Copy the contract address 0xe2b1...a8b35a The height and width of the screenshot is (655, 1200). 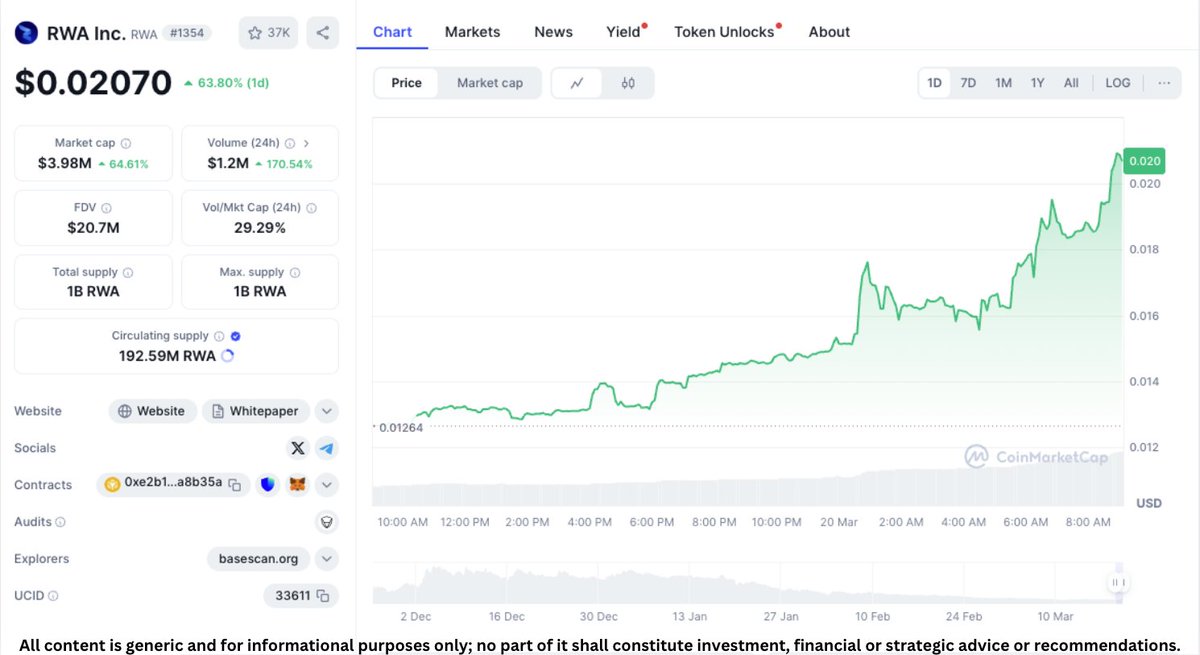234,485
